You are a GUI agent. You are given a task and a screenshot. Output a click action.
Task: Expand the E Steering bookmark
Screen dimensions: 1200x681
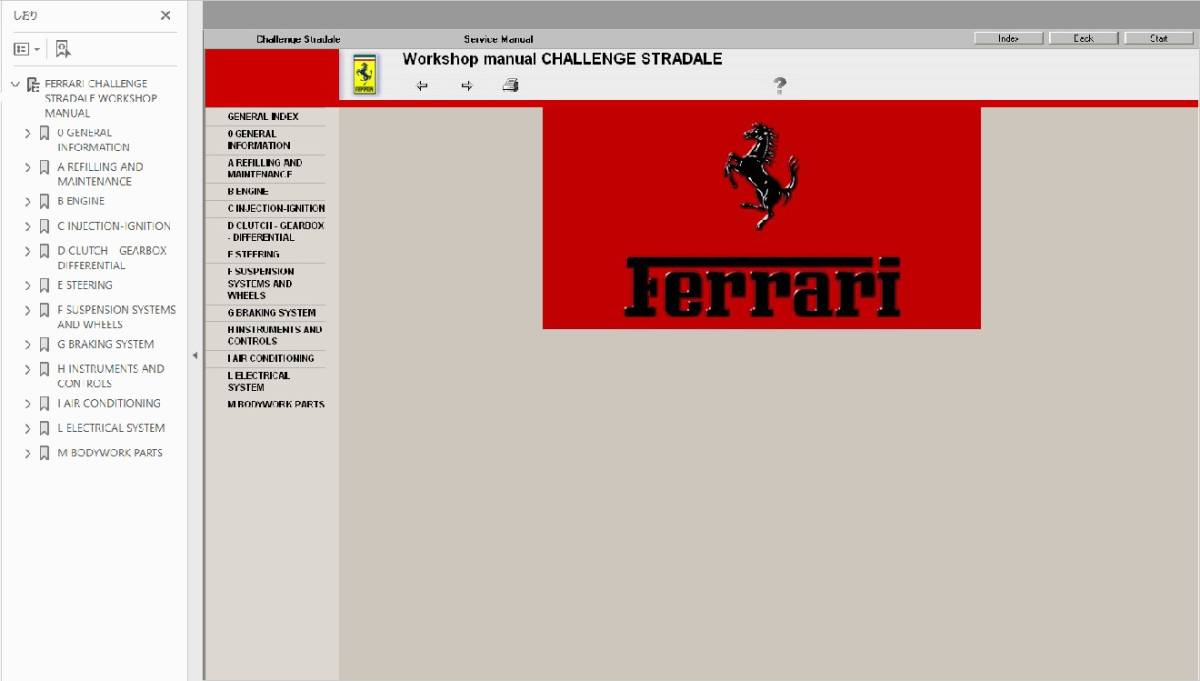[x=28, y=285]
